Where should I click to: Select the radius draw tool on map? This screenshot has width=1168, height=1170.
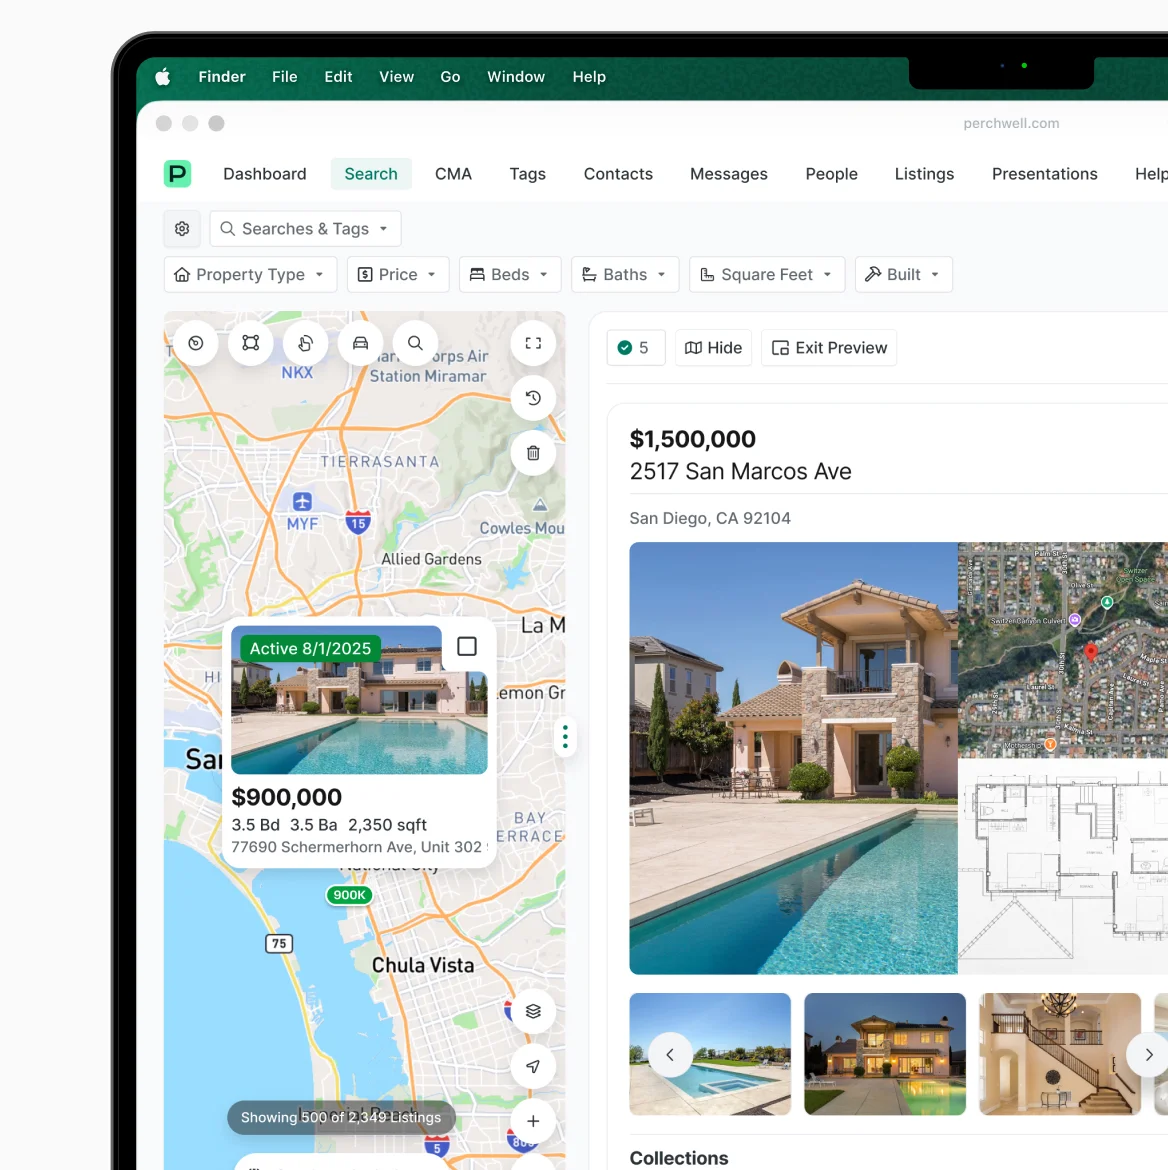coord(196,343)
